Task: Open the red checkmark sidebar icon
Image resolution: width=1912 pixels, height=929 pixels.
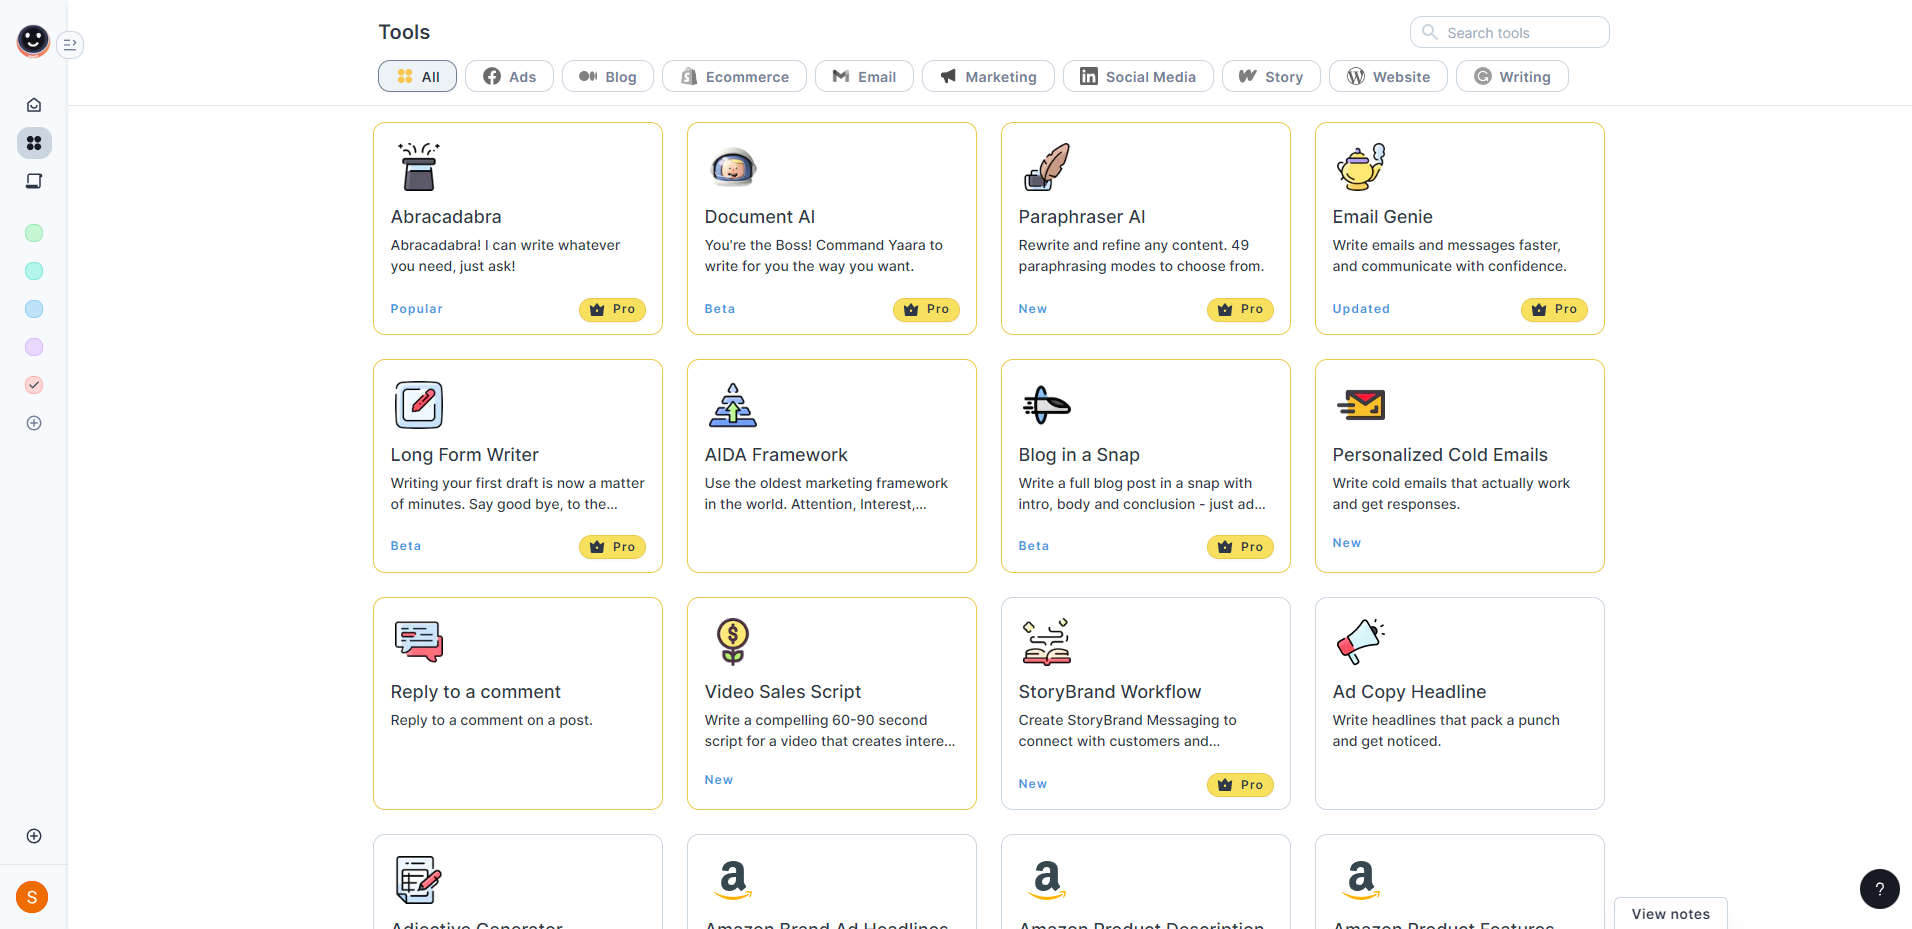Action: (x=34, y=385)
